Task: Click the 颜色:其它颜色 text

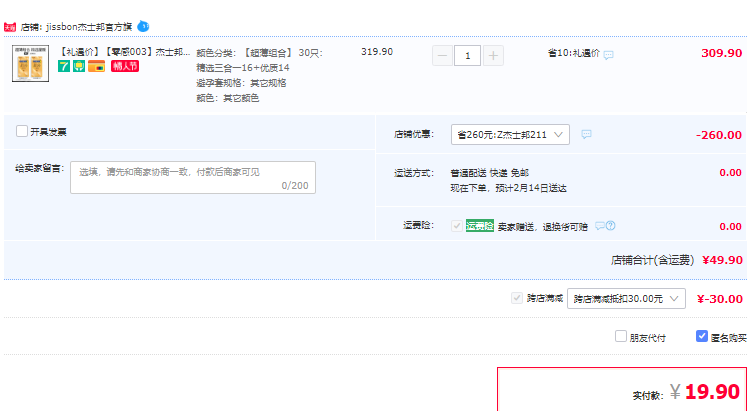Action: pyautogui.click(x=228, y=98)
